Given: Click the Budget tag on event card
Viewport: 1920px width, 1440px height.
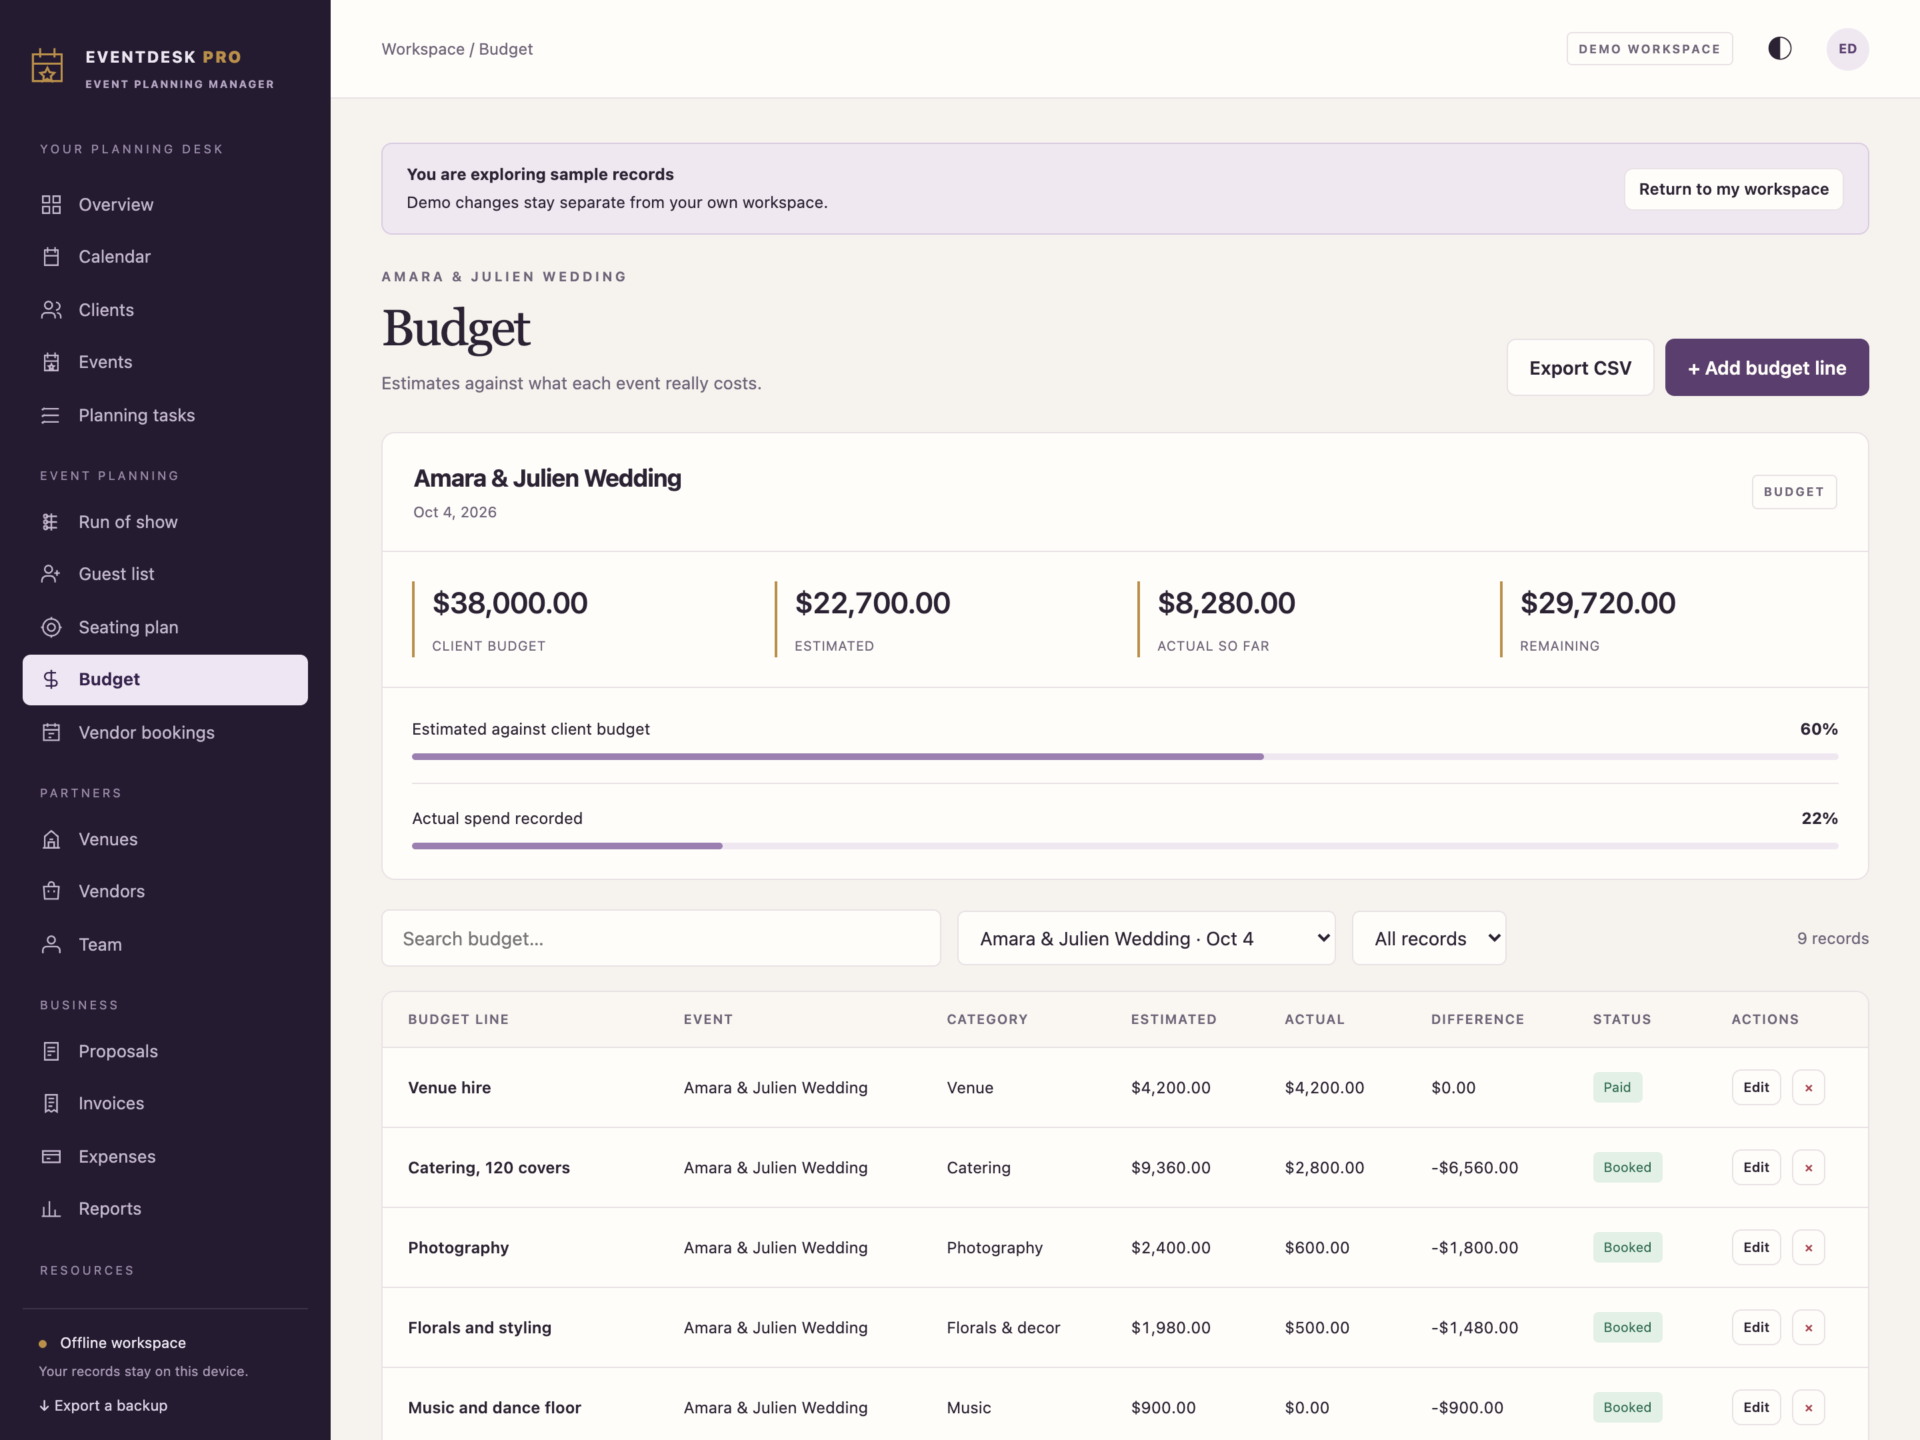Looking at the screenshot, I should pos(1794,492).
